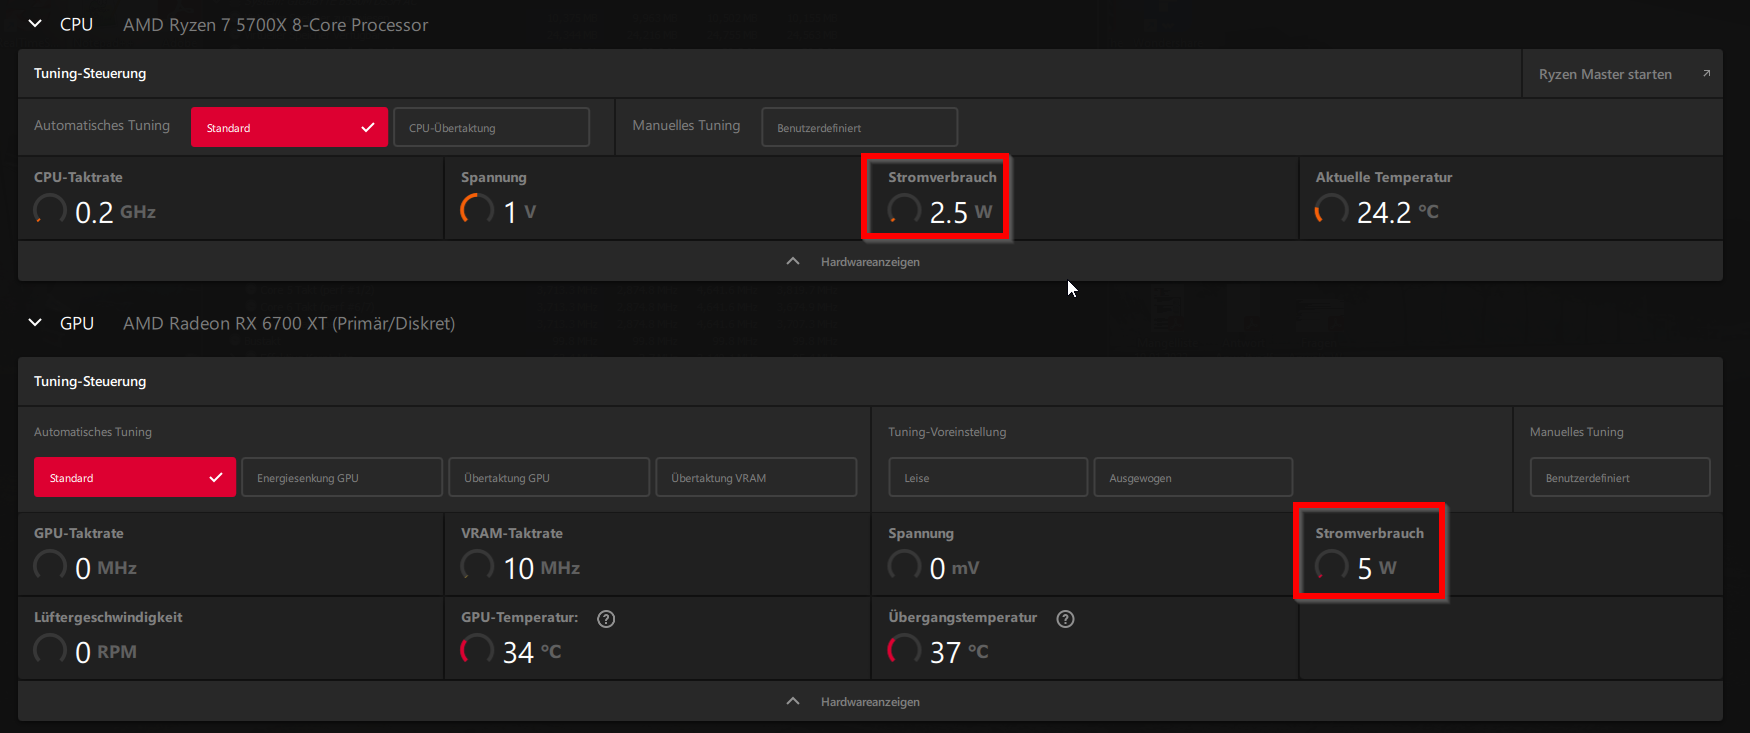Open GPU-Temperatur help icon

[x=606, y=619]
